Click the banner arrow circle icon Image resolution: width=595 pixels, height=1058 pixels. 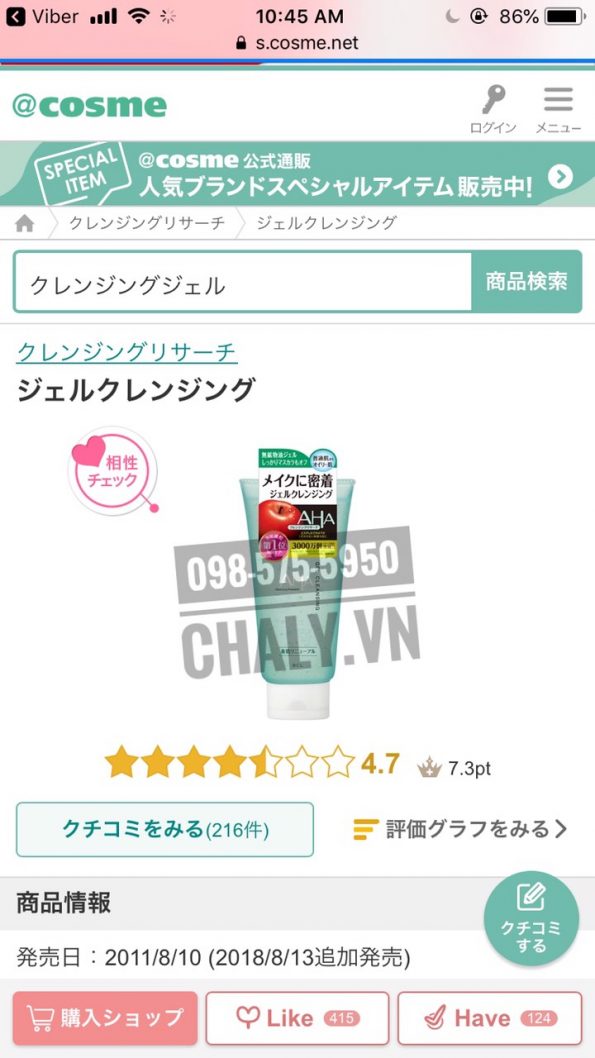tap(560, 177)
